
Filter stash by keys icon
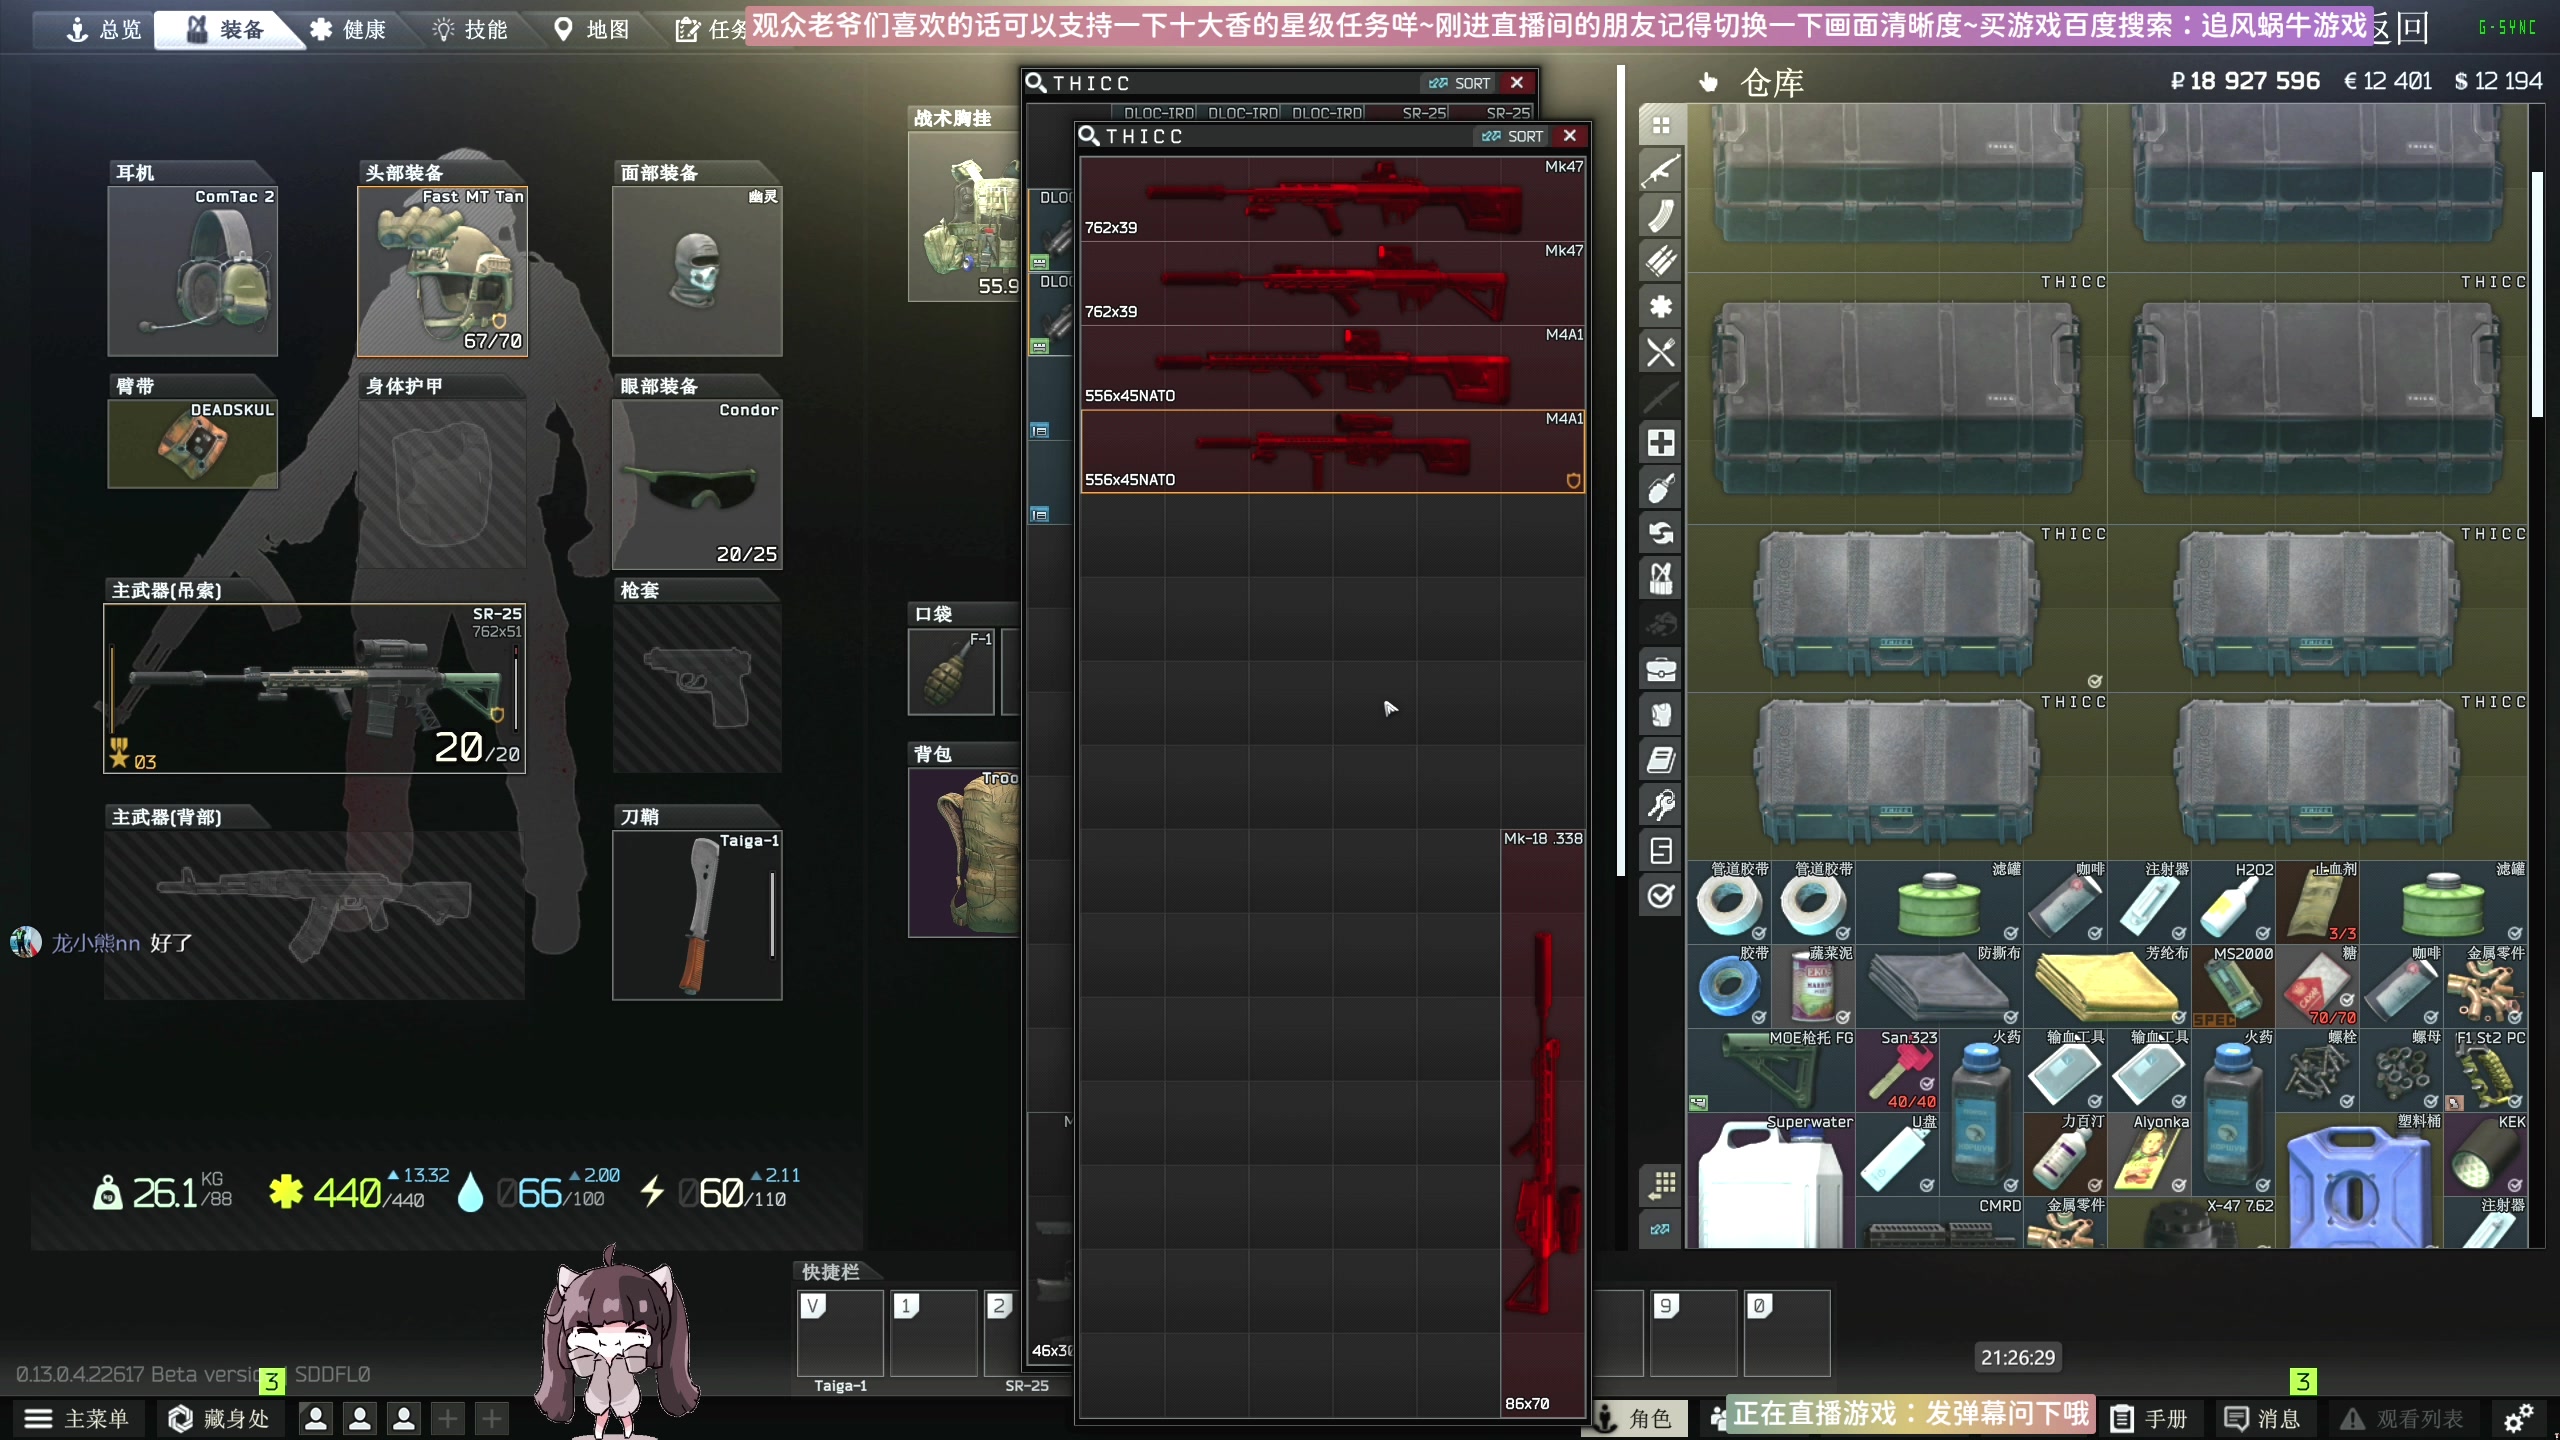click(x=1660, y=805)
